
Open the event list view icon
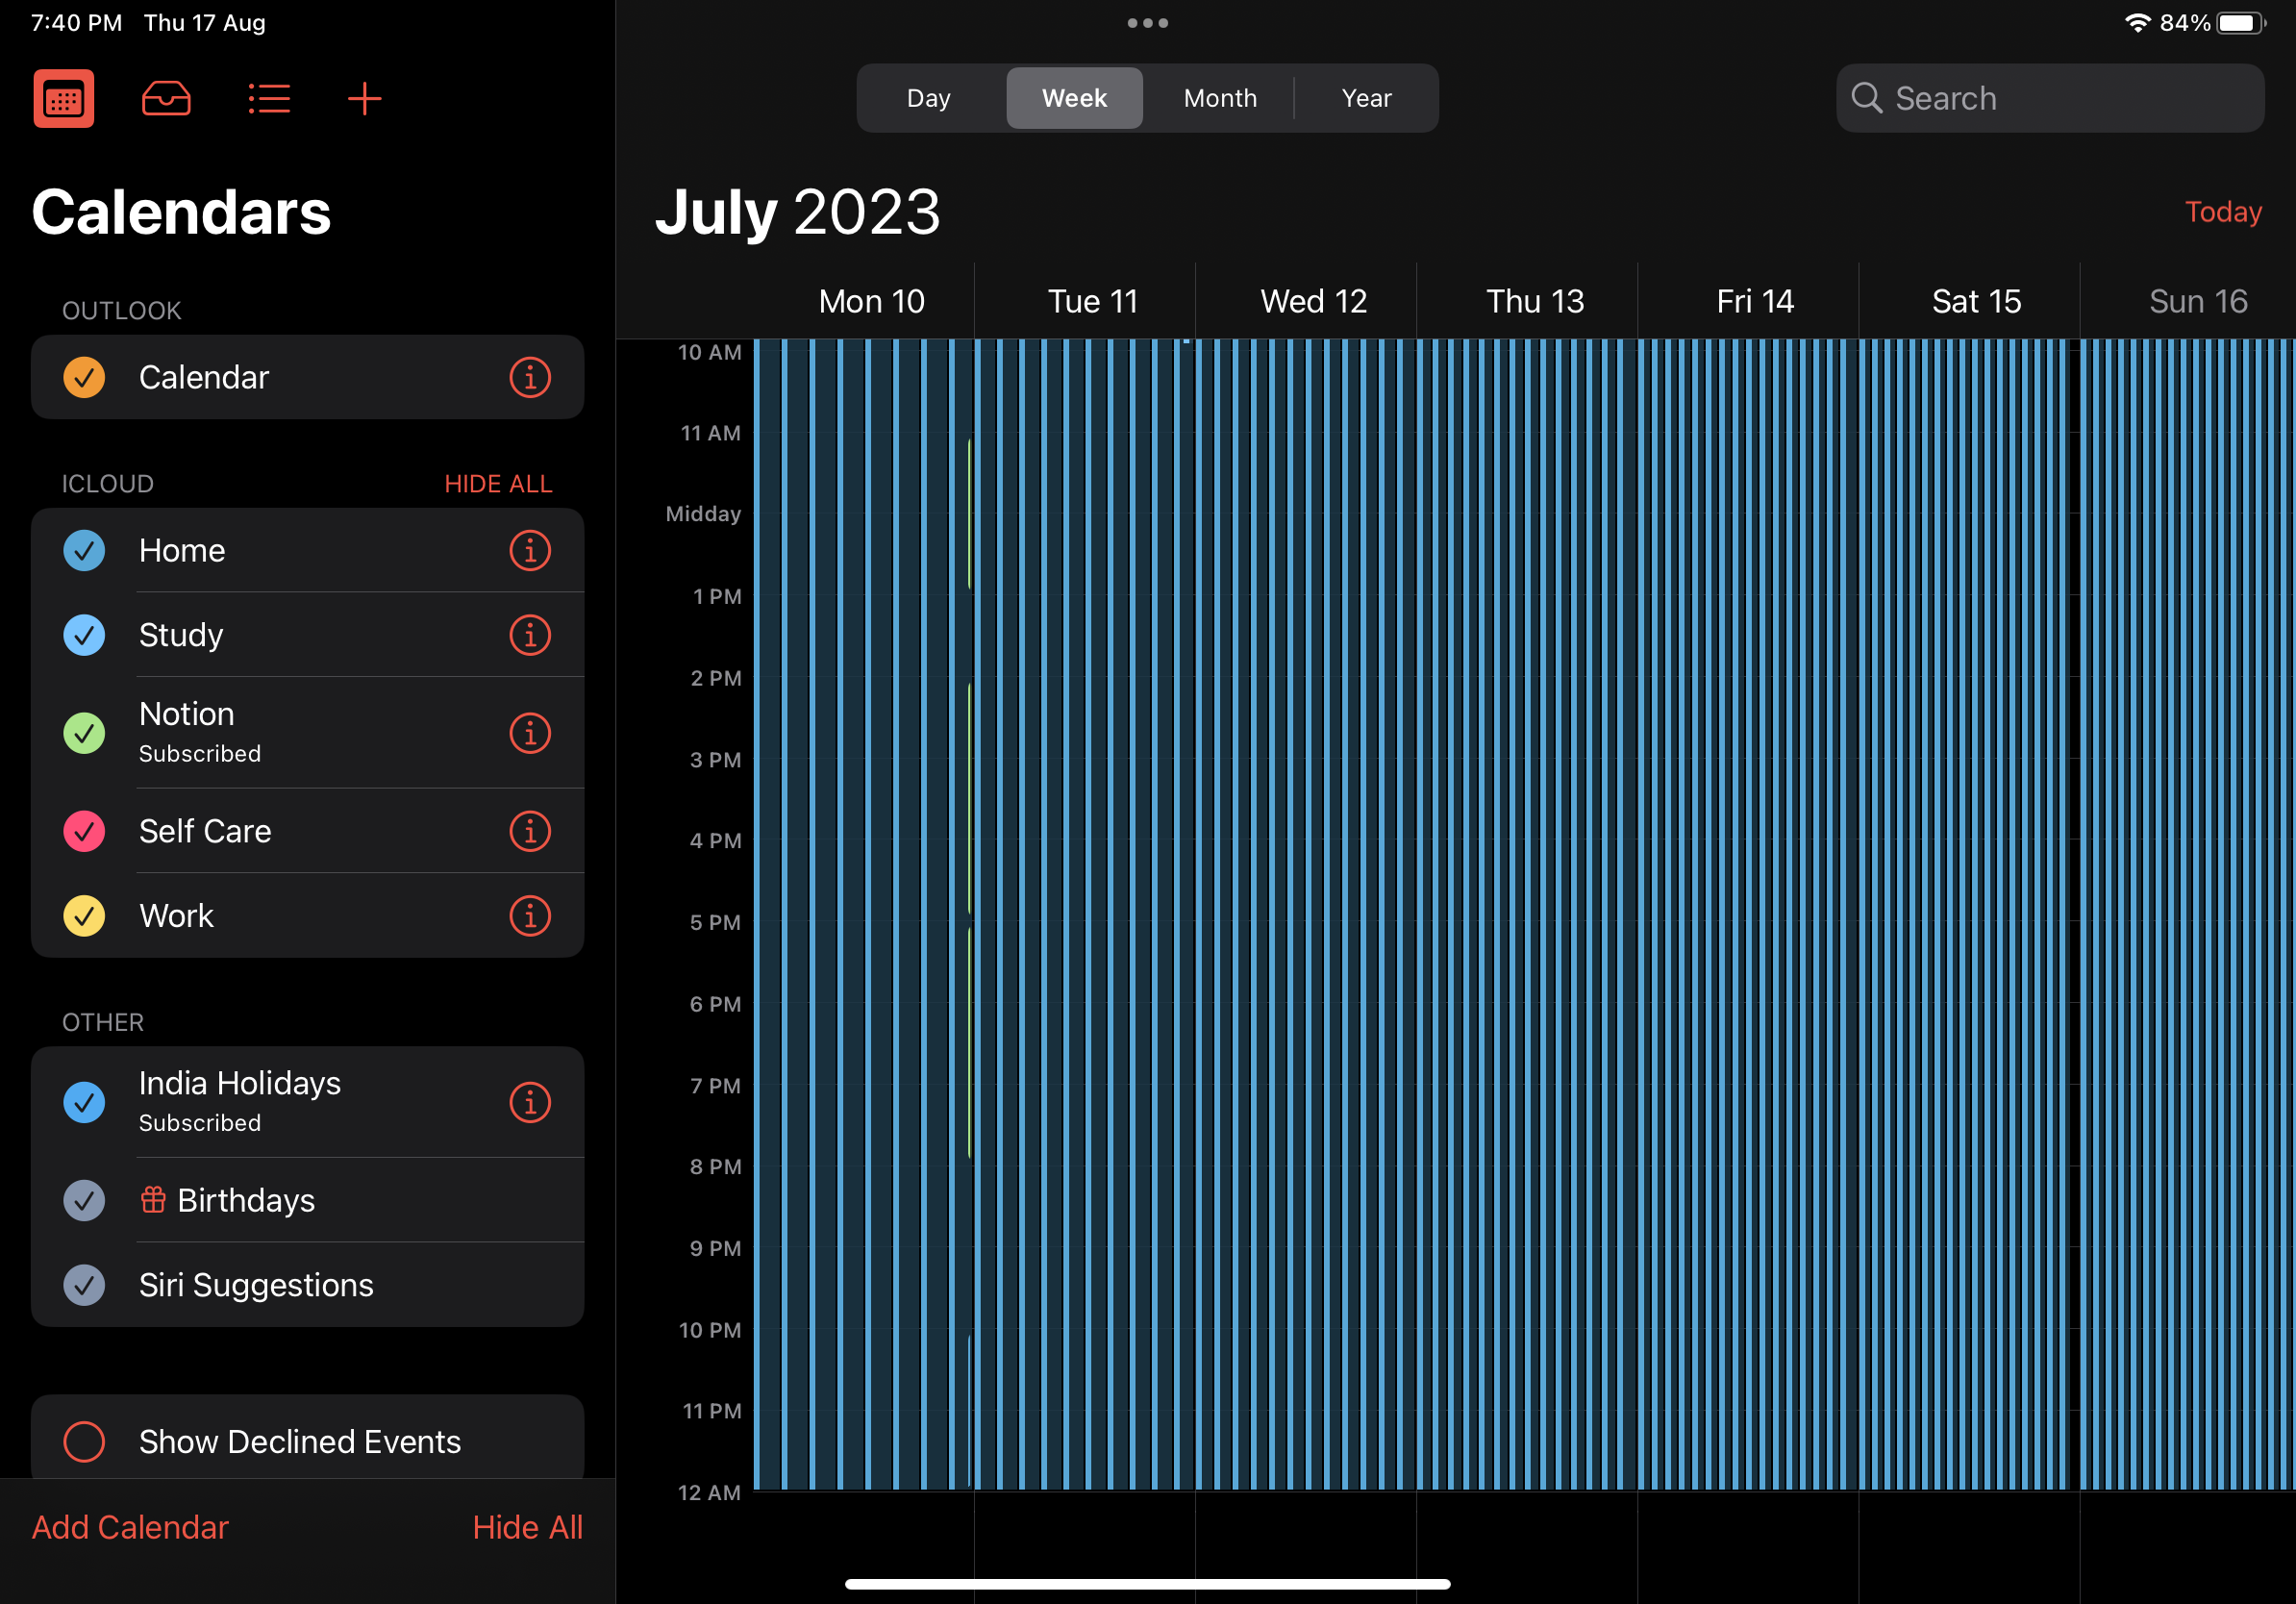269,99
